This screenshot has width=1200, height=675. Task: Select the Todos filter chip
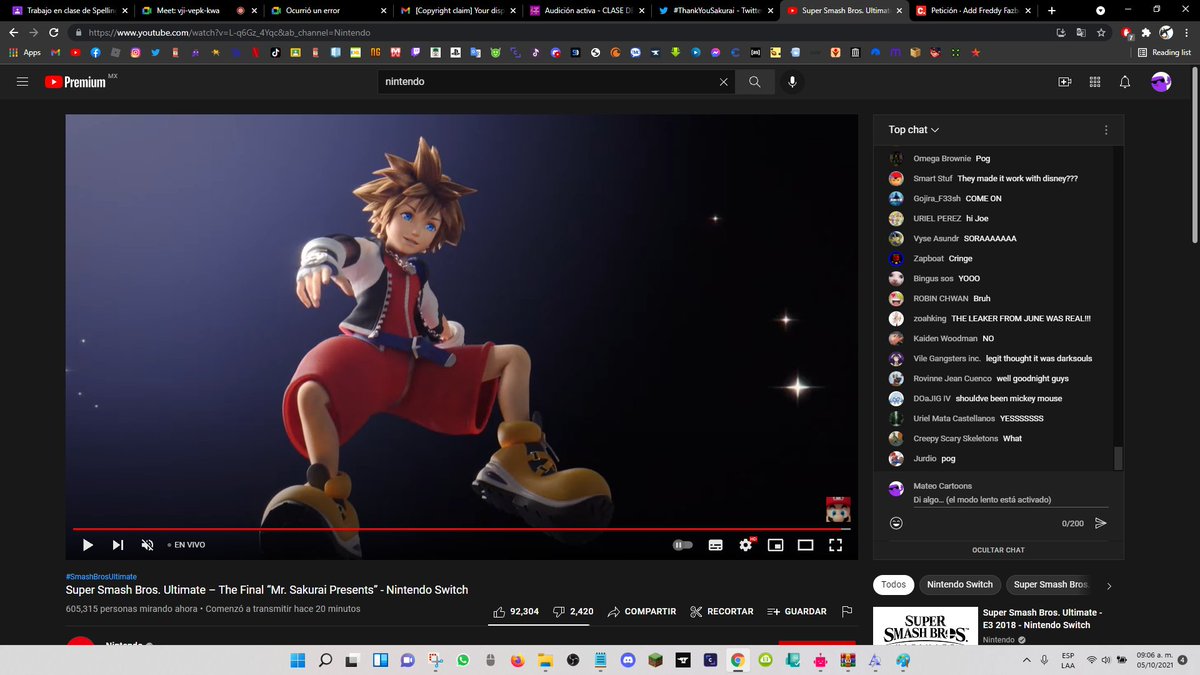pyautogui.click(x=893, y=584)
